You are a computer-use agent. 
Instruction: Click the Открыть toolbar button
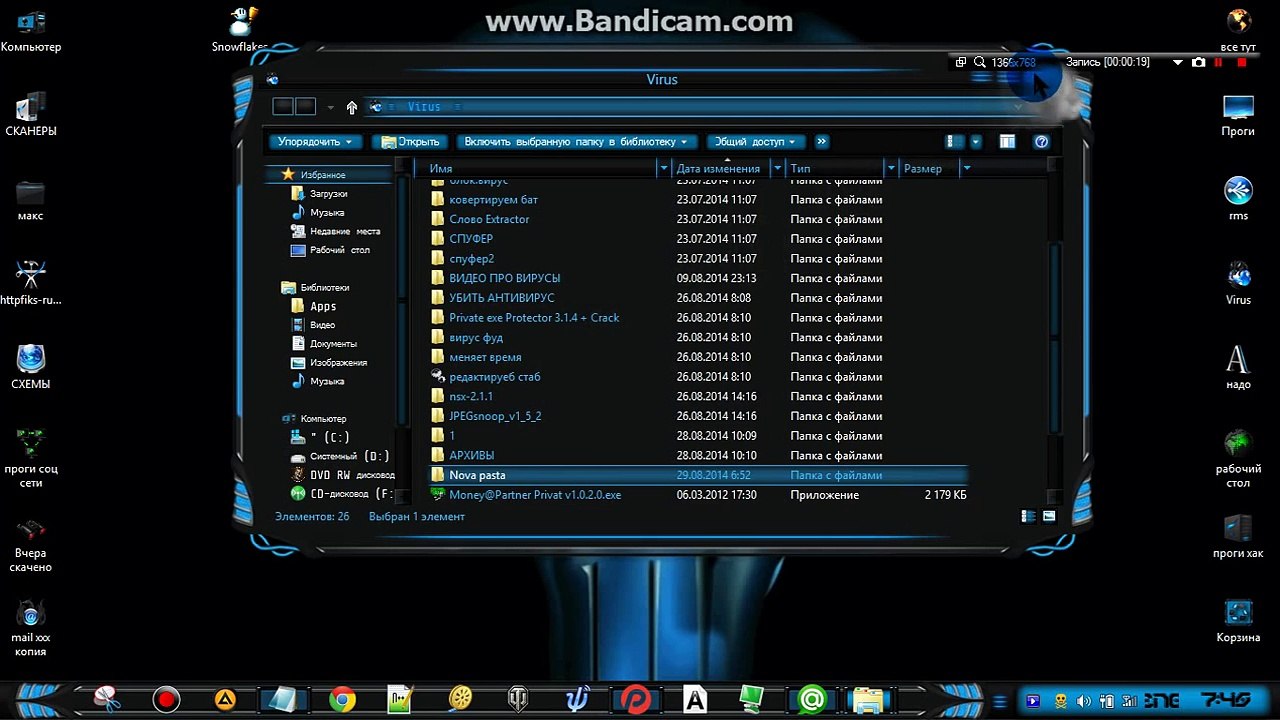point(411,142)
